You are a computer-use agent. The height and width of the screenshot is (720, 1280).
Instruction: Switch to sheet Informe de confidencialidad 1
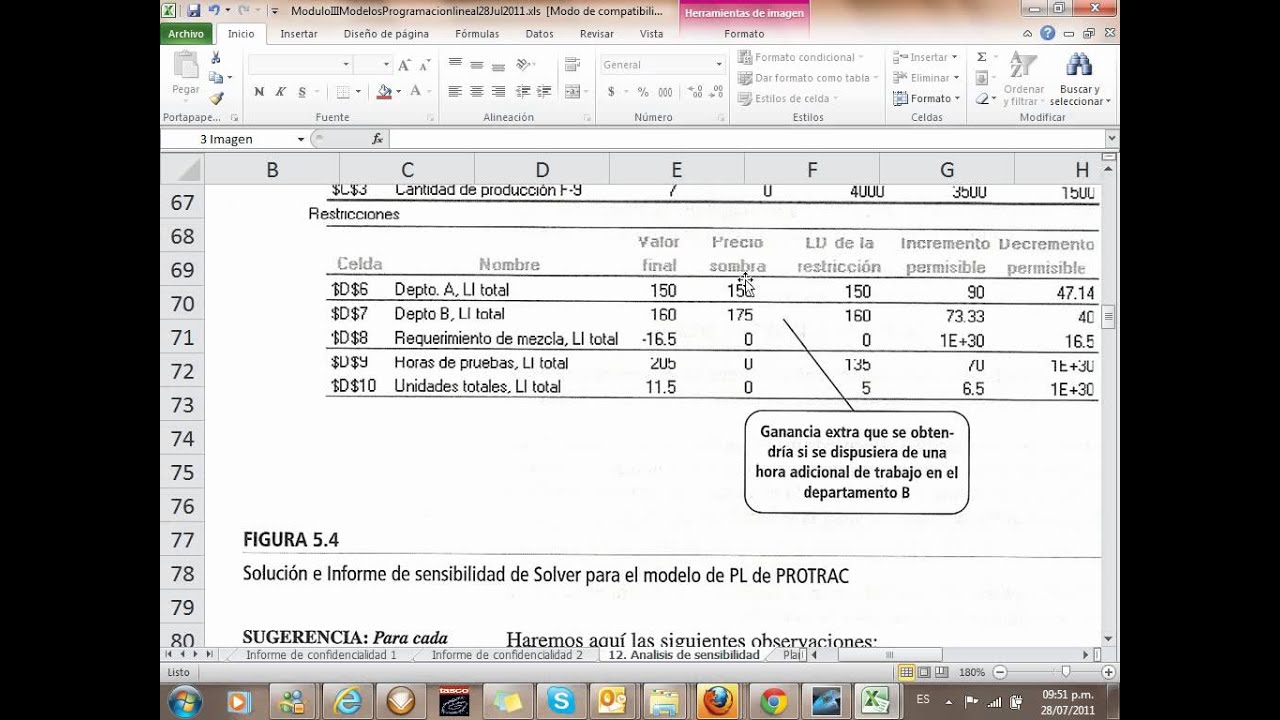pyautogui.click(x=321, y=655)
